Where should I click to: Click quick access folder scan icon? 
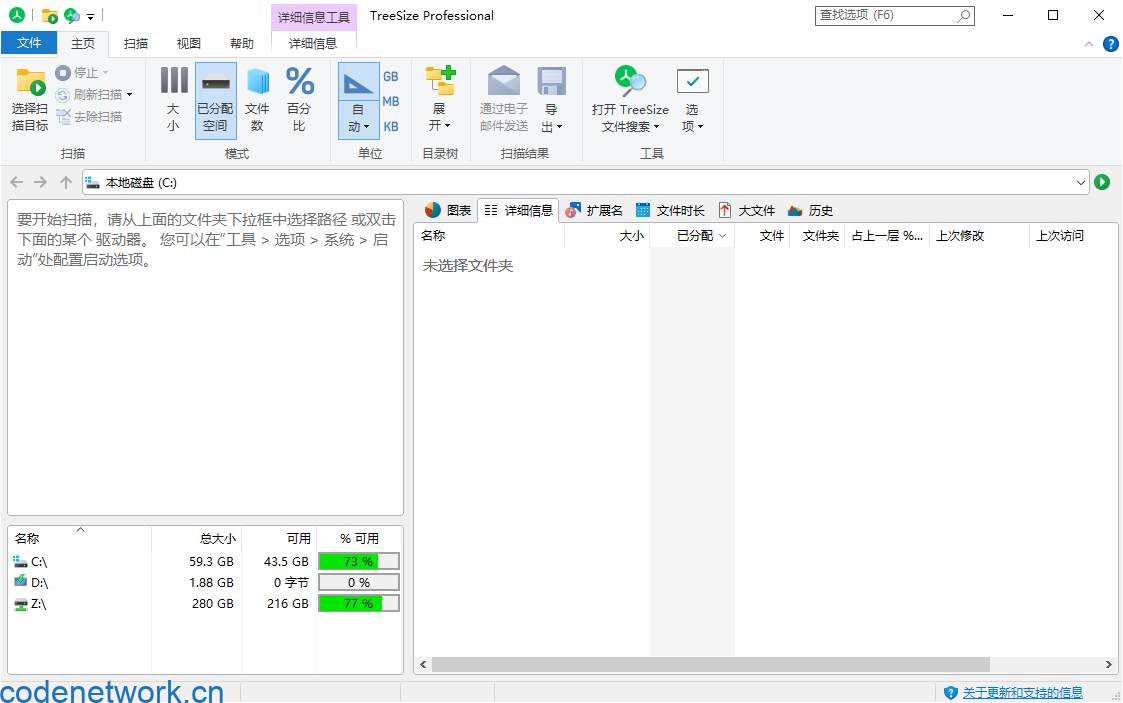(x=49, y=15)
